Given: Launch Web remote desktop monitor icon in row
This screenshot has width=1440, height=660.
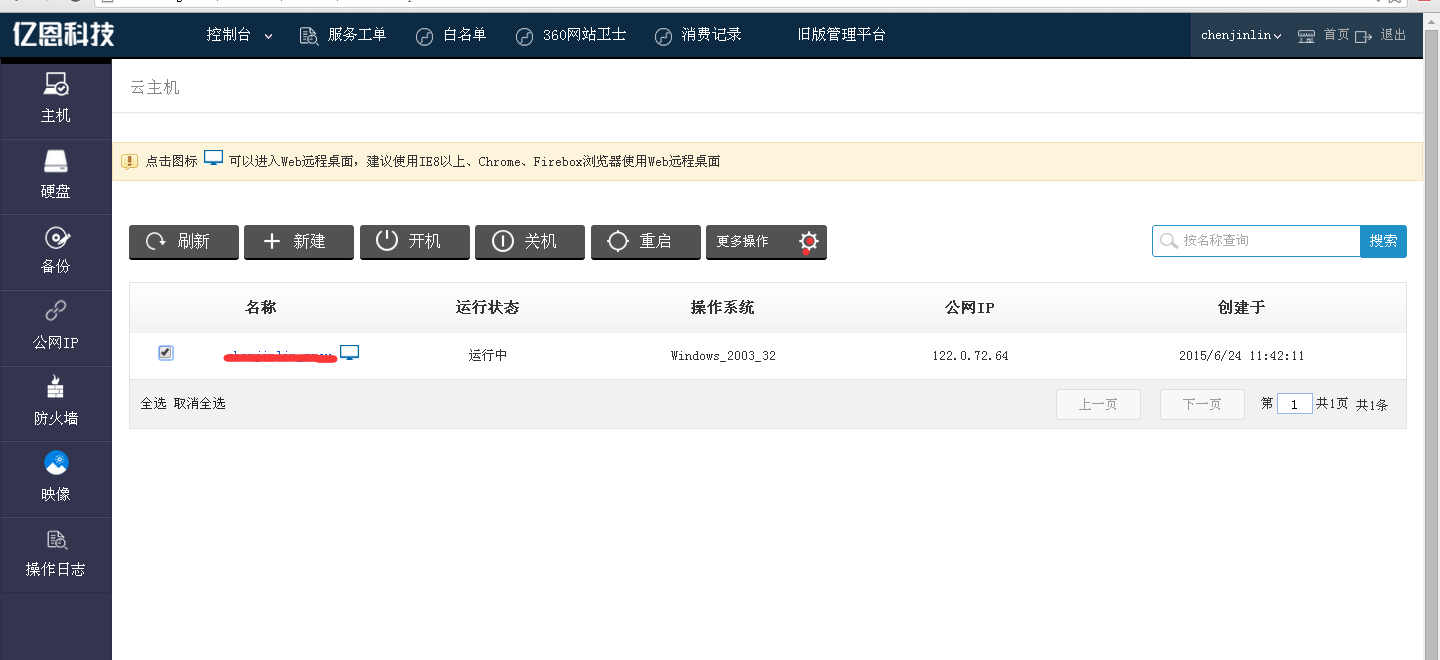Looking at the screenshot, I should point(349,353).
